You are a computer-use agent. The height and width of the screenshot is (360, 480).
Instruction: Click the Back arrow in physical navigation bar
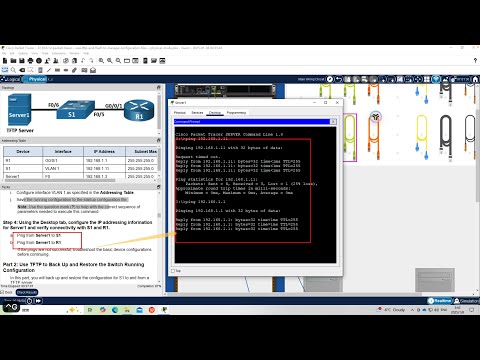pos(339,79)
